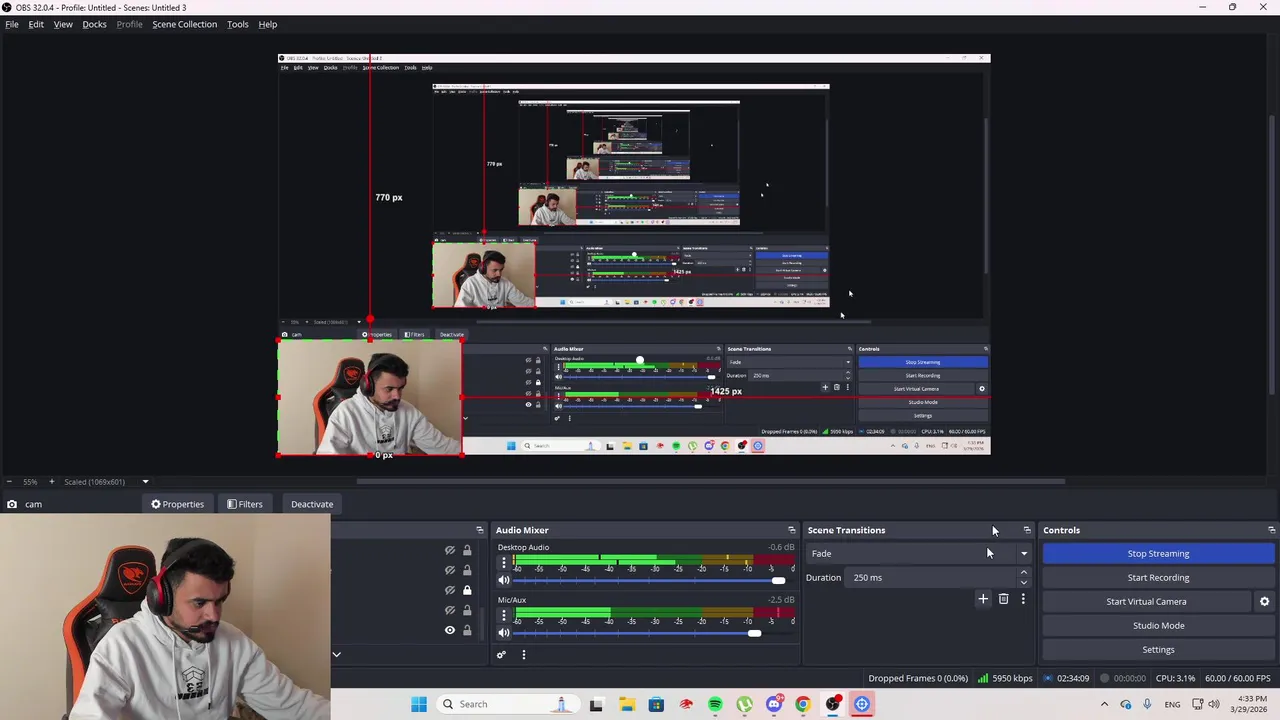Open the Fade transition dropdown
Viewport: 1280px width, 720px height.
point(919,553)
